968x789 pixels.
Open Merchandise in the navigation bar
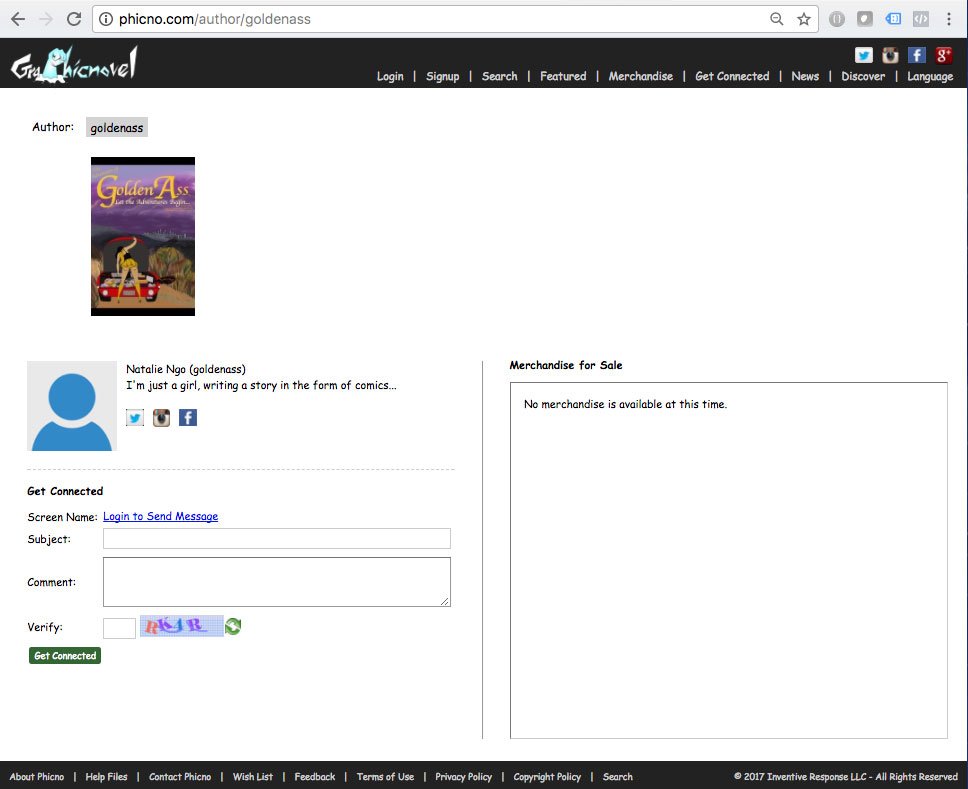(x=641, y=76)
